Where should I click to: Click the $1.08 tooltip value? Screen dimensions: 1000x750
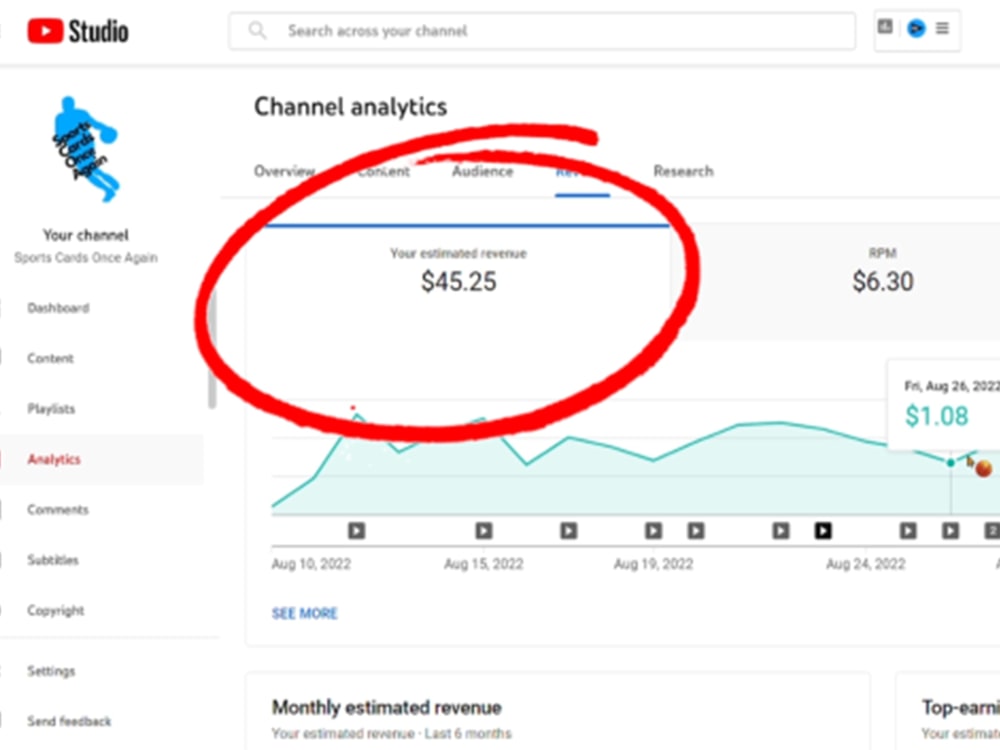pos(937,416)
